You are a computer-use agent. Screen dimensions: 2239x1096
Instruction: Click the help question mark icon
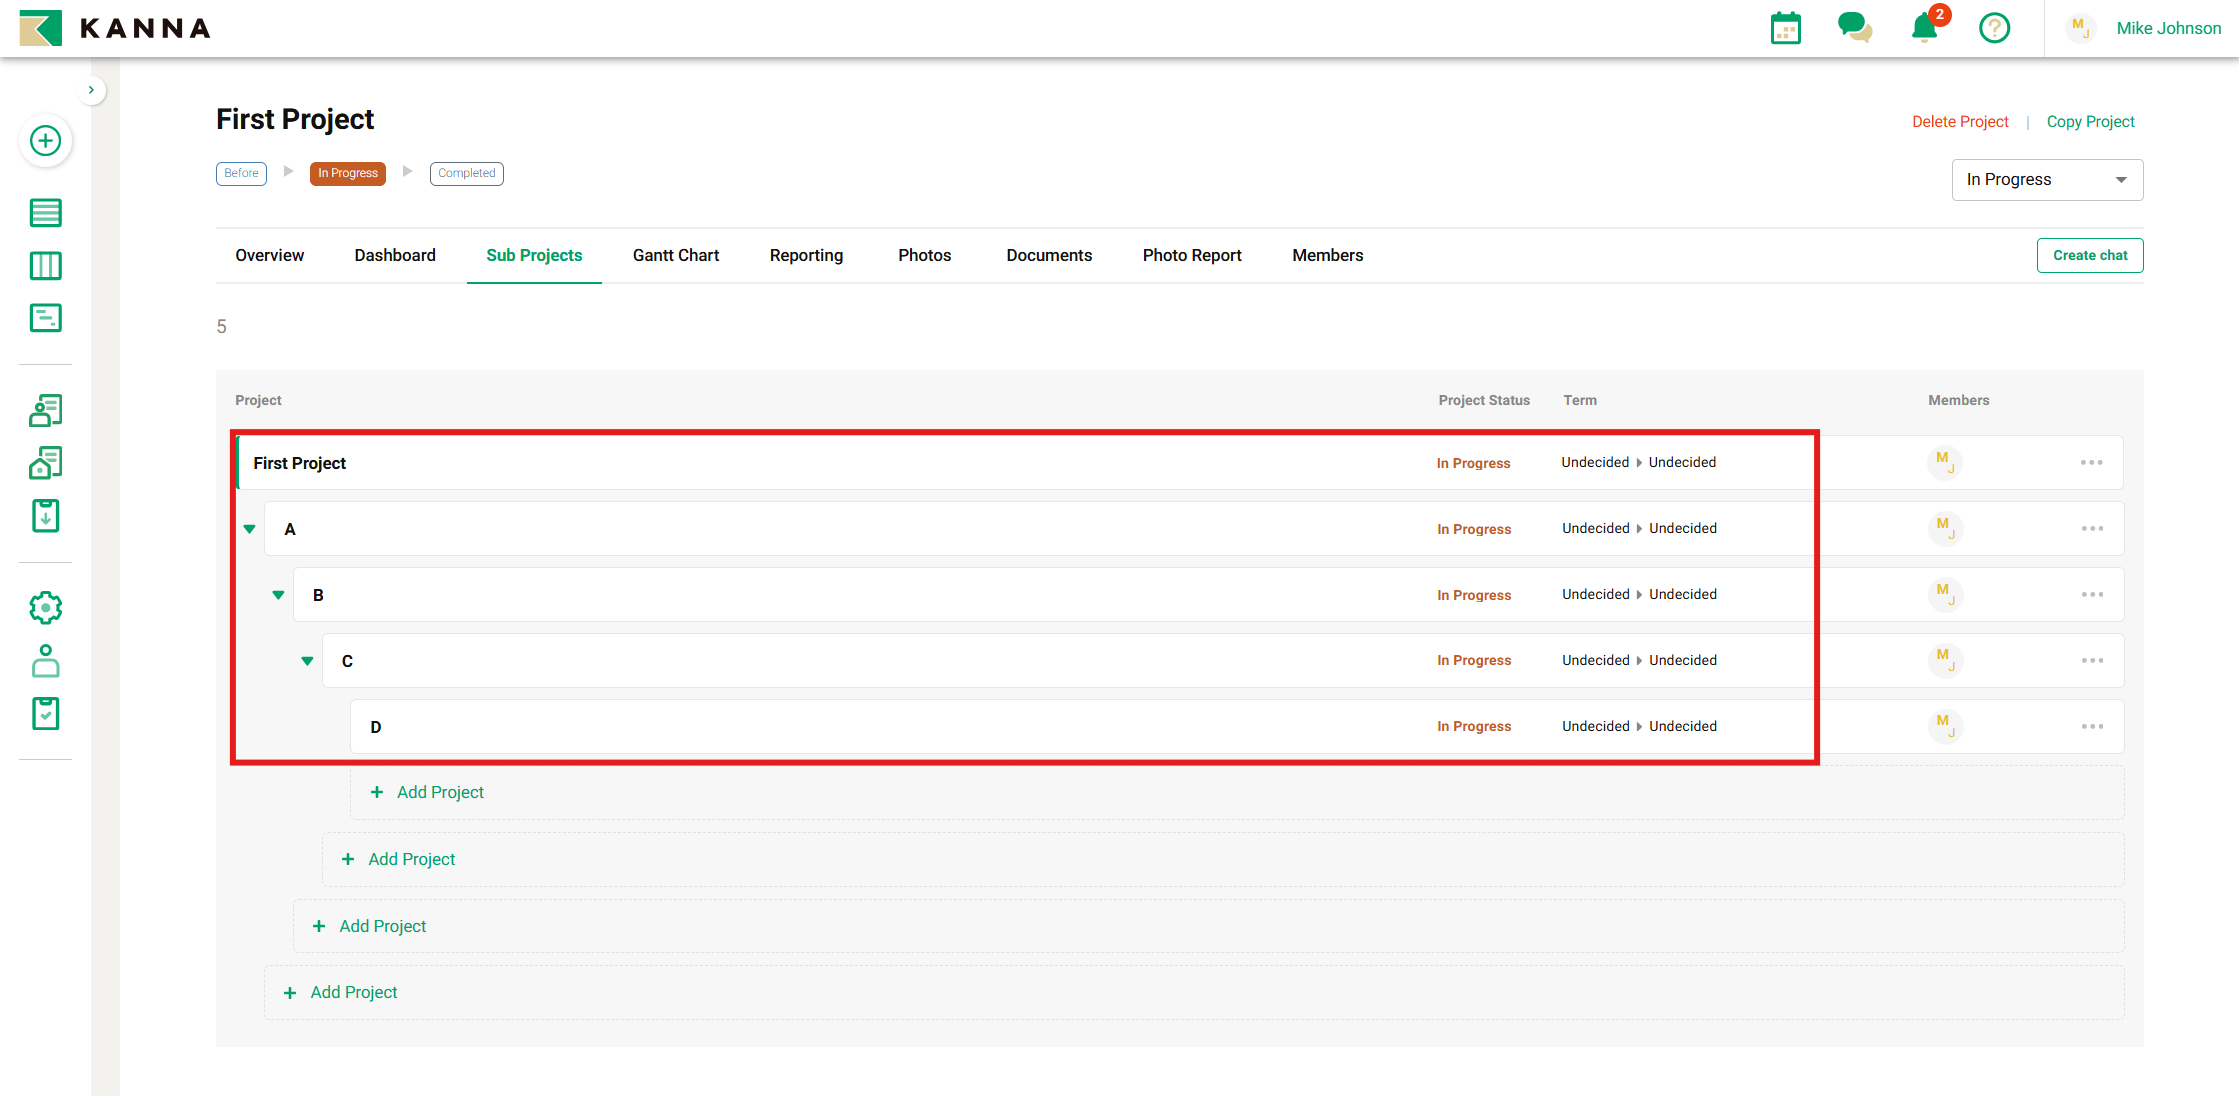point(1994,28)
